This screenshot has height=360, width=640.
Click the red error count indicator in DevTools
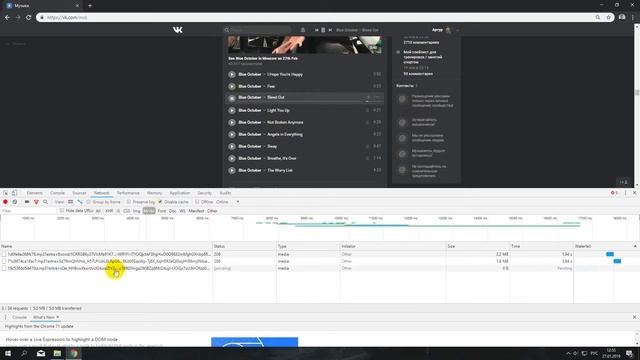pyautogui.click(x=614, y=193)
